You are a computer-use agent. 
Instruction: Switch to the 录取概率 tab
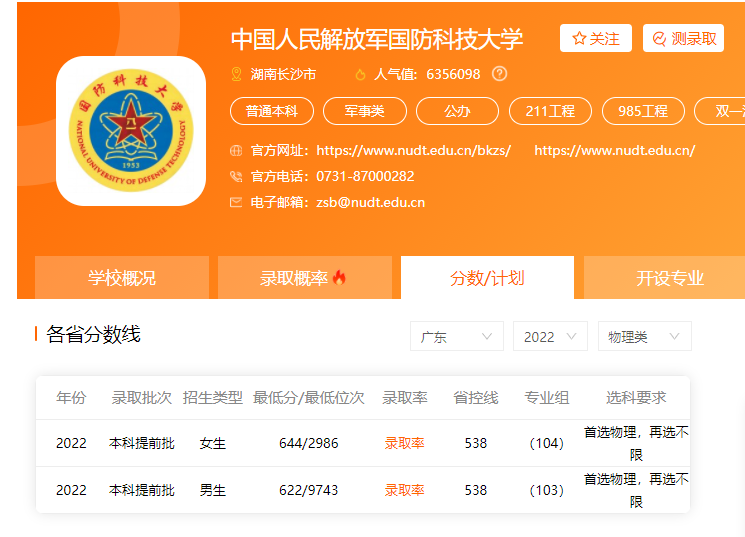[x=305, y=278]
